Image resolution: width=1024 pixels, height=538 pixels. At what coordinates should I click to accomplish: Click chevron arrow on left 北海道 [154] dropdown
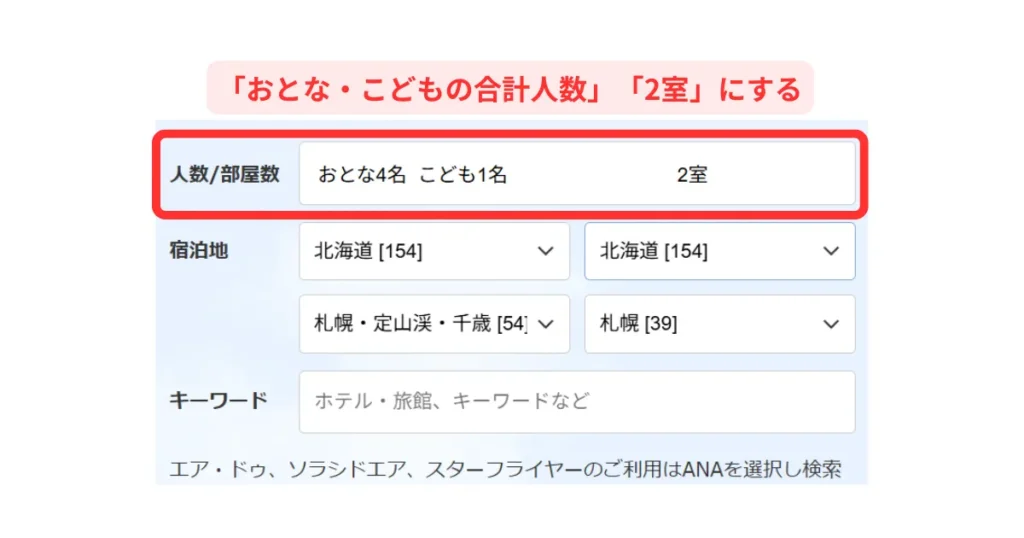[545, 251]
